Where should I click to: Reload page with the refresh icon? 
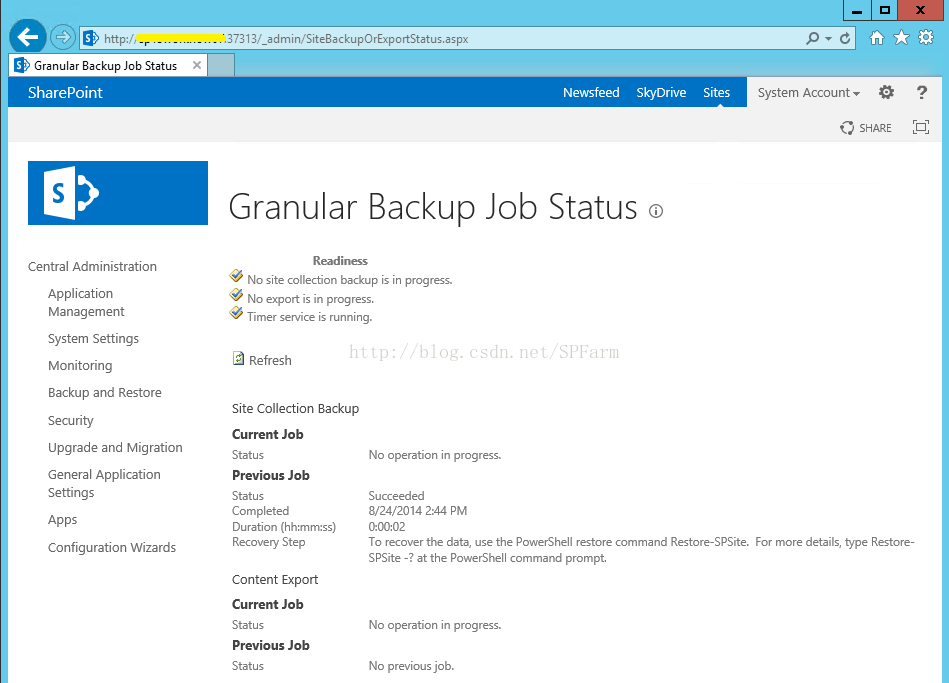click(845, 38)
